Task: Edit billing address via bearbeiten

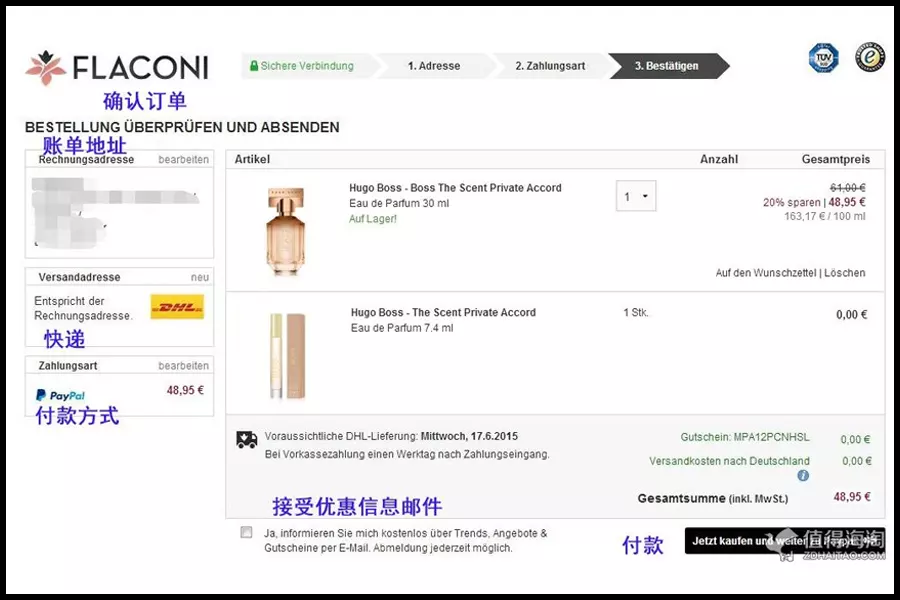Action: point(183,159)
